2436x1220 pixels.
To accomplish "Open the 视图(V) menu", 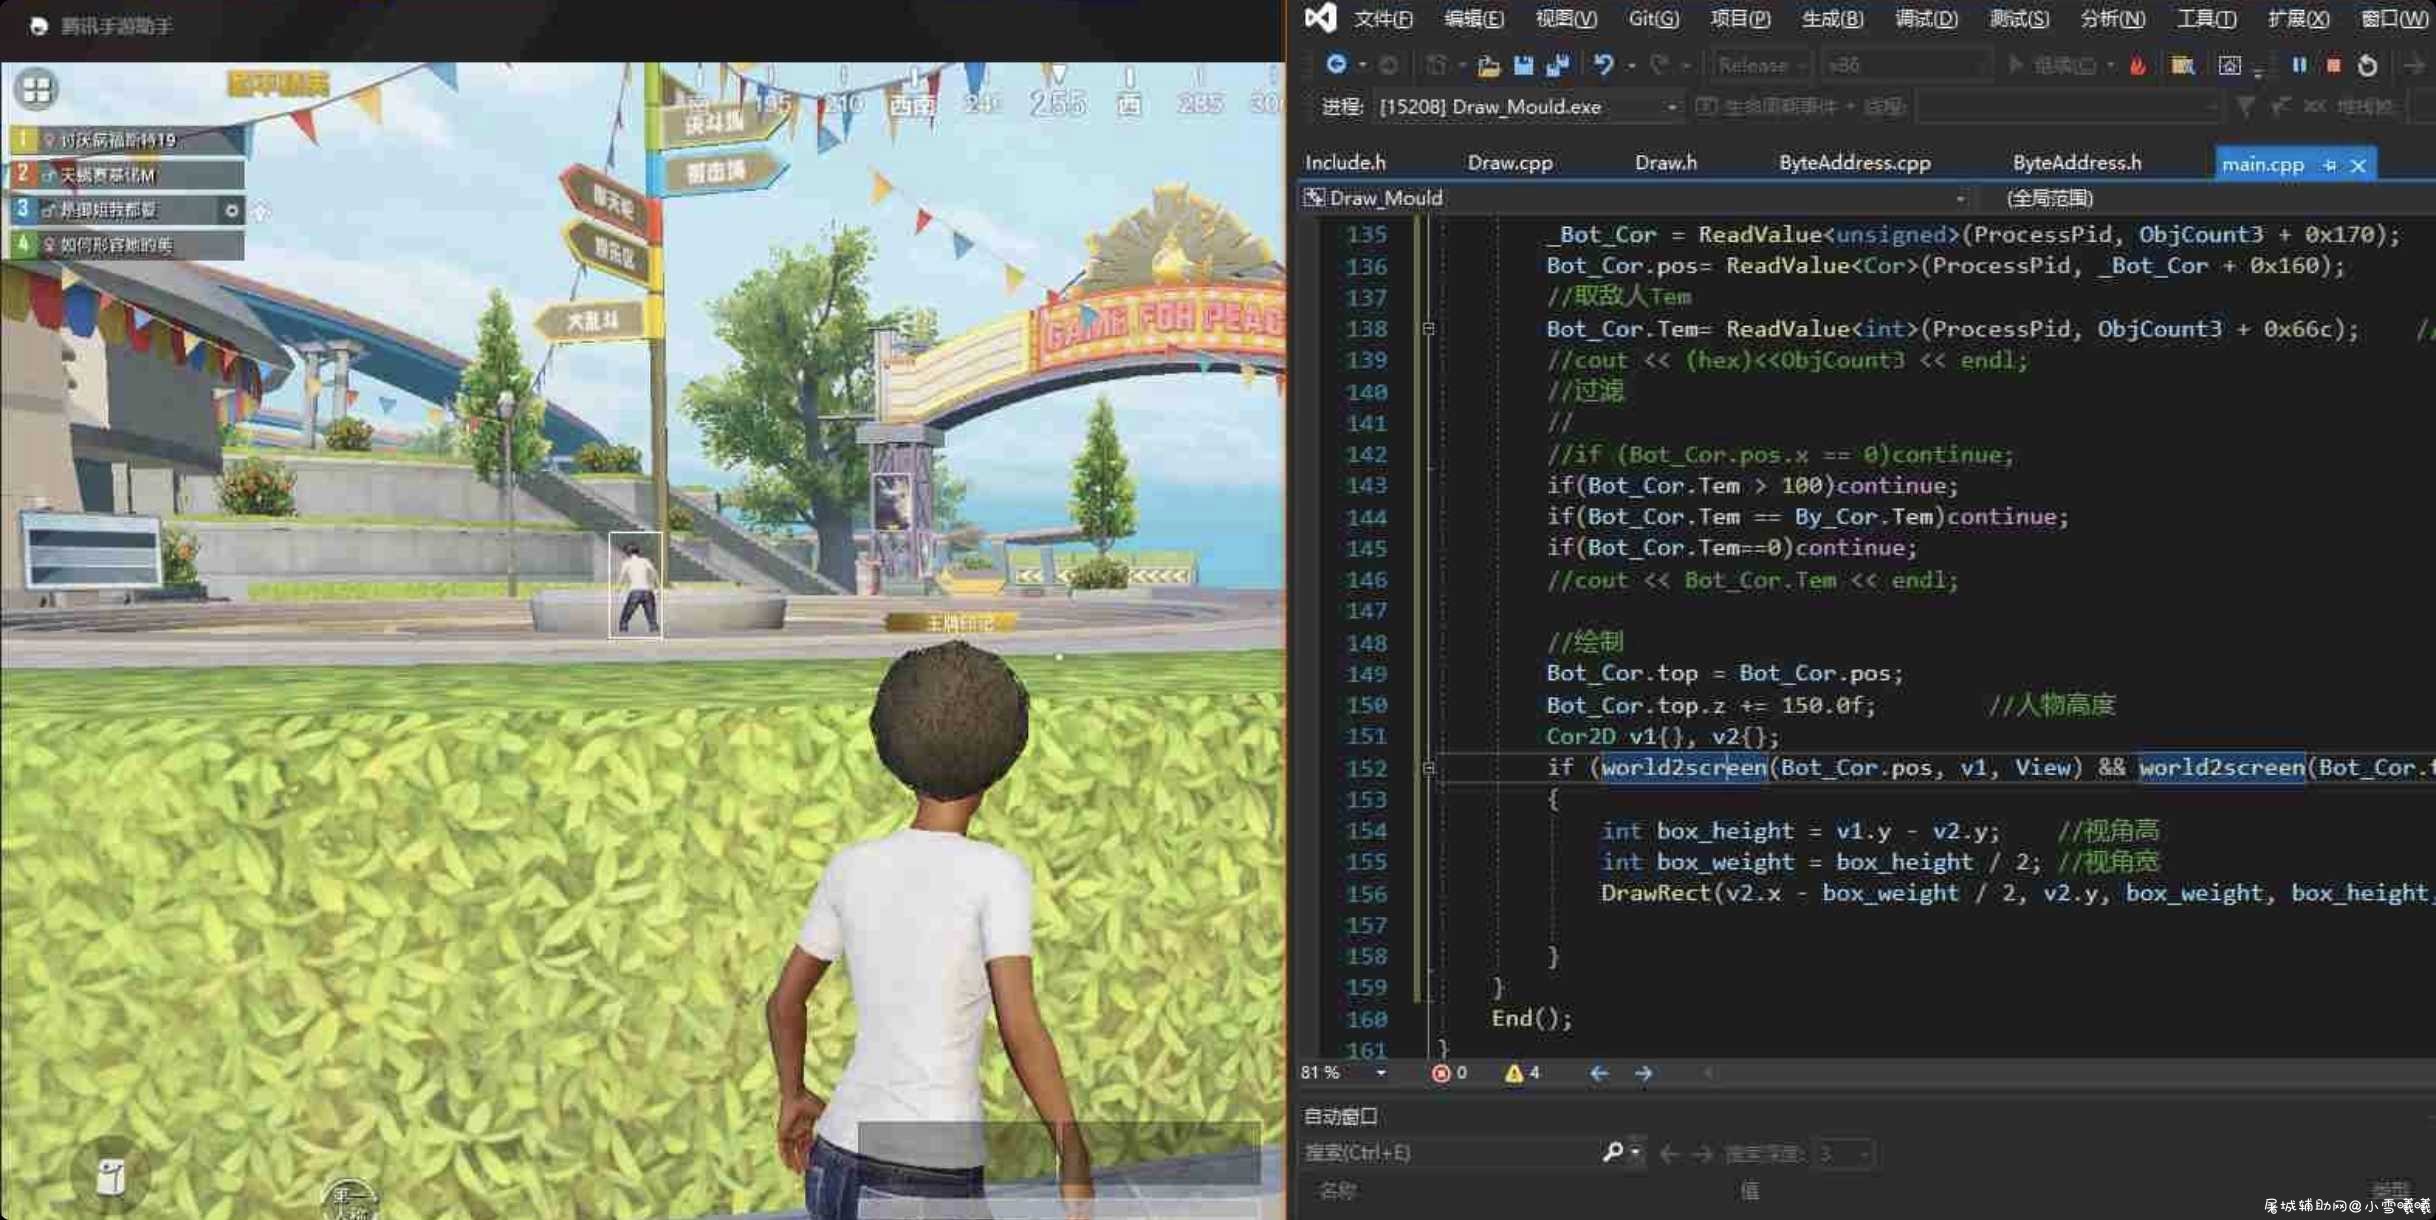I will point(1566,18).
